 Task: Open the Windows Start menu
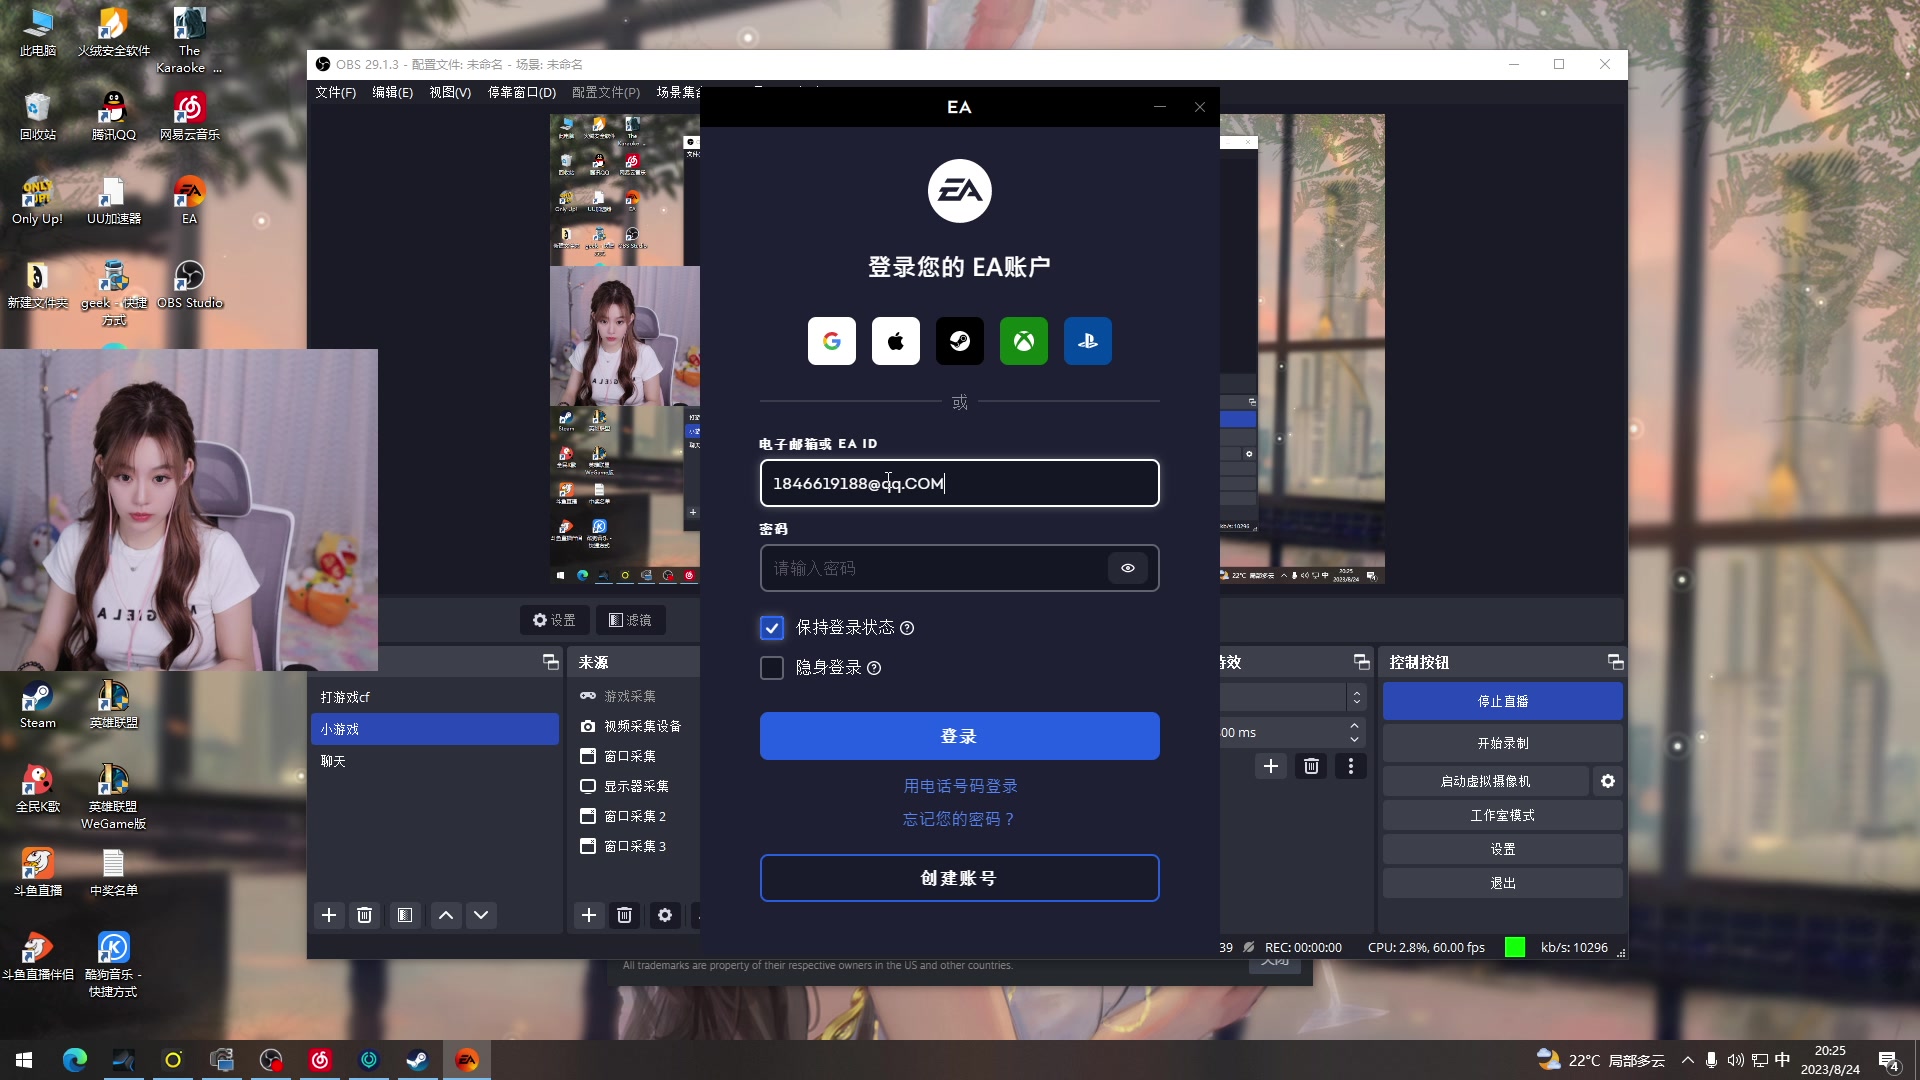coord(25,1060)
